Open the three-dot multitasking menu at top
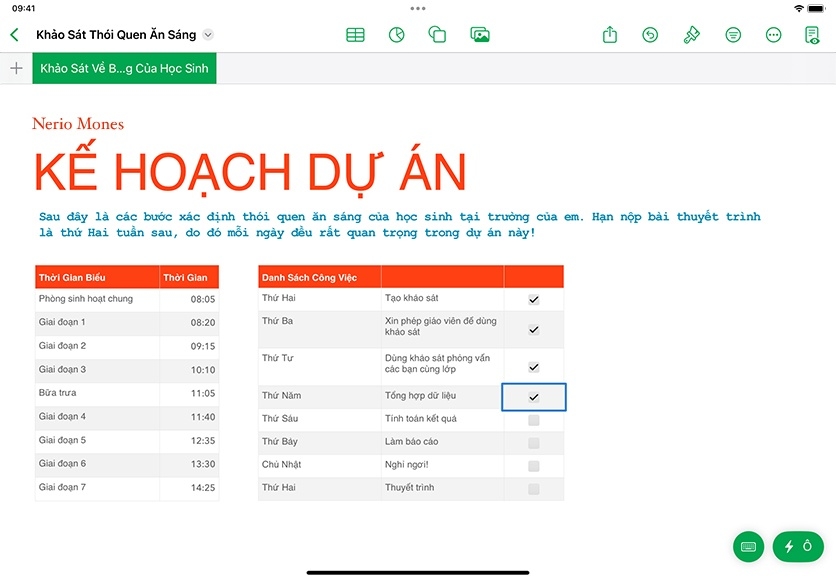836x580 pixels. [418, 8]
